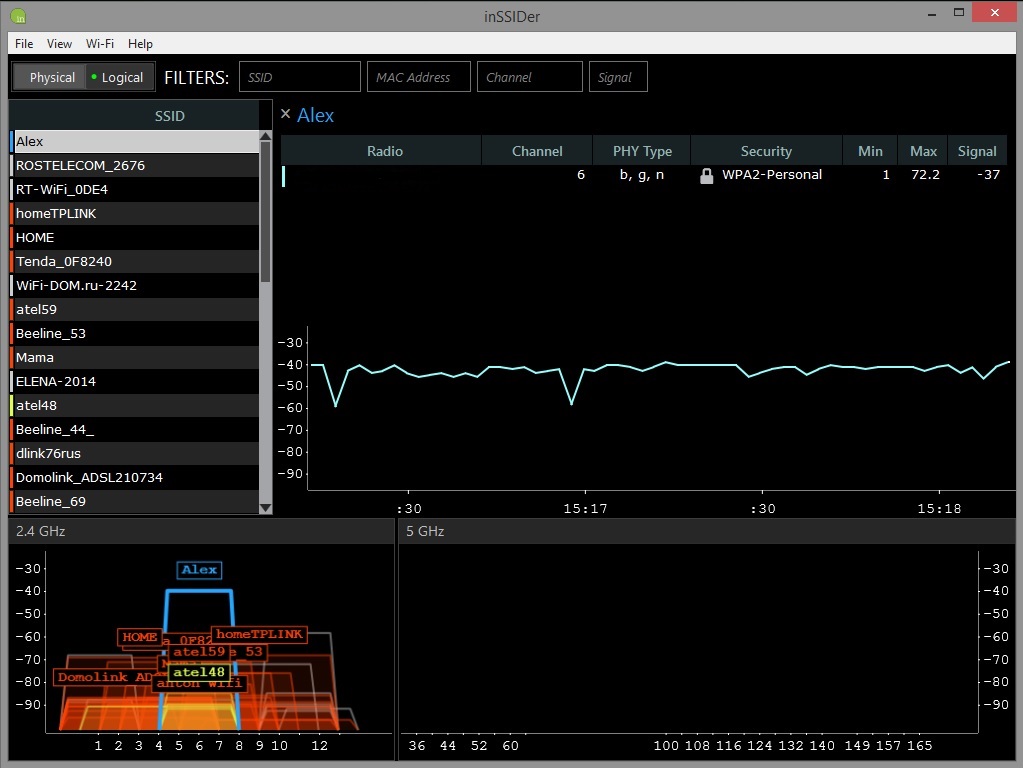Click the Alex label in 2.4 GHz chart
This screenshot has width=1023, height=768.
pyautogui.click(x=199, y=570)
